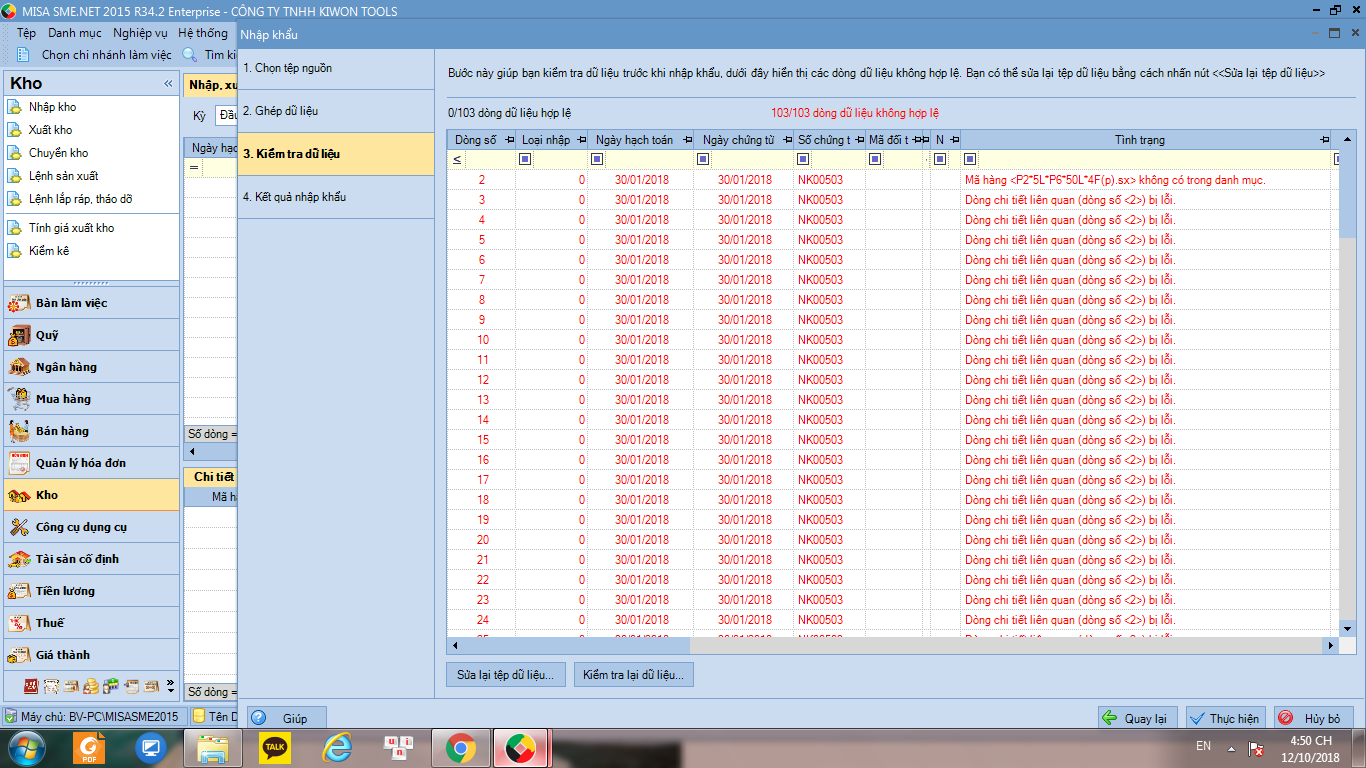Image resolution: width=1366 pixels, height=768 pixels.
Task: Expand the sidebar overflow chevron for more modules
Action: pyautogui.click(x=170, y=687)
